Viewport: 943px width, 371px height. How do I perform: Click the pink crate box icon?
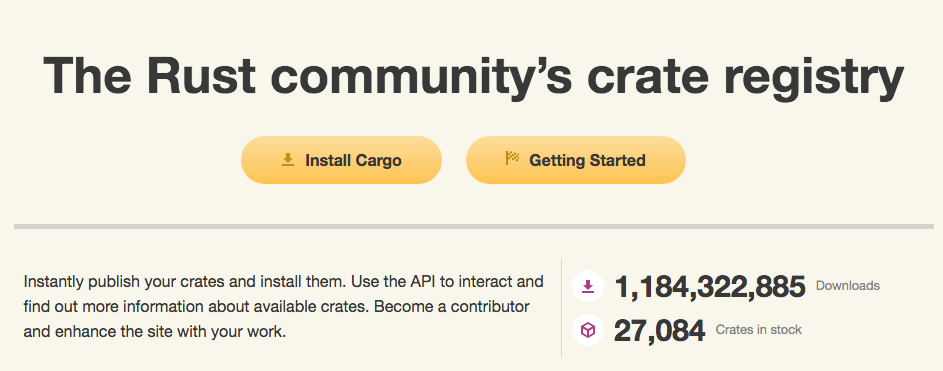[588, 330]
